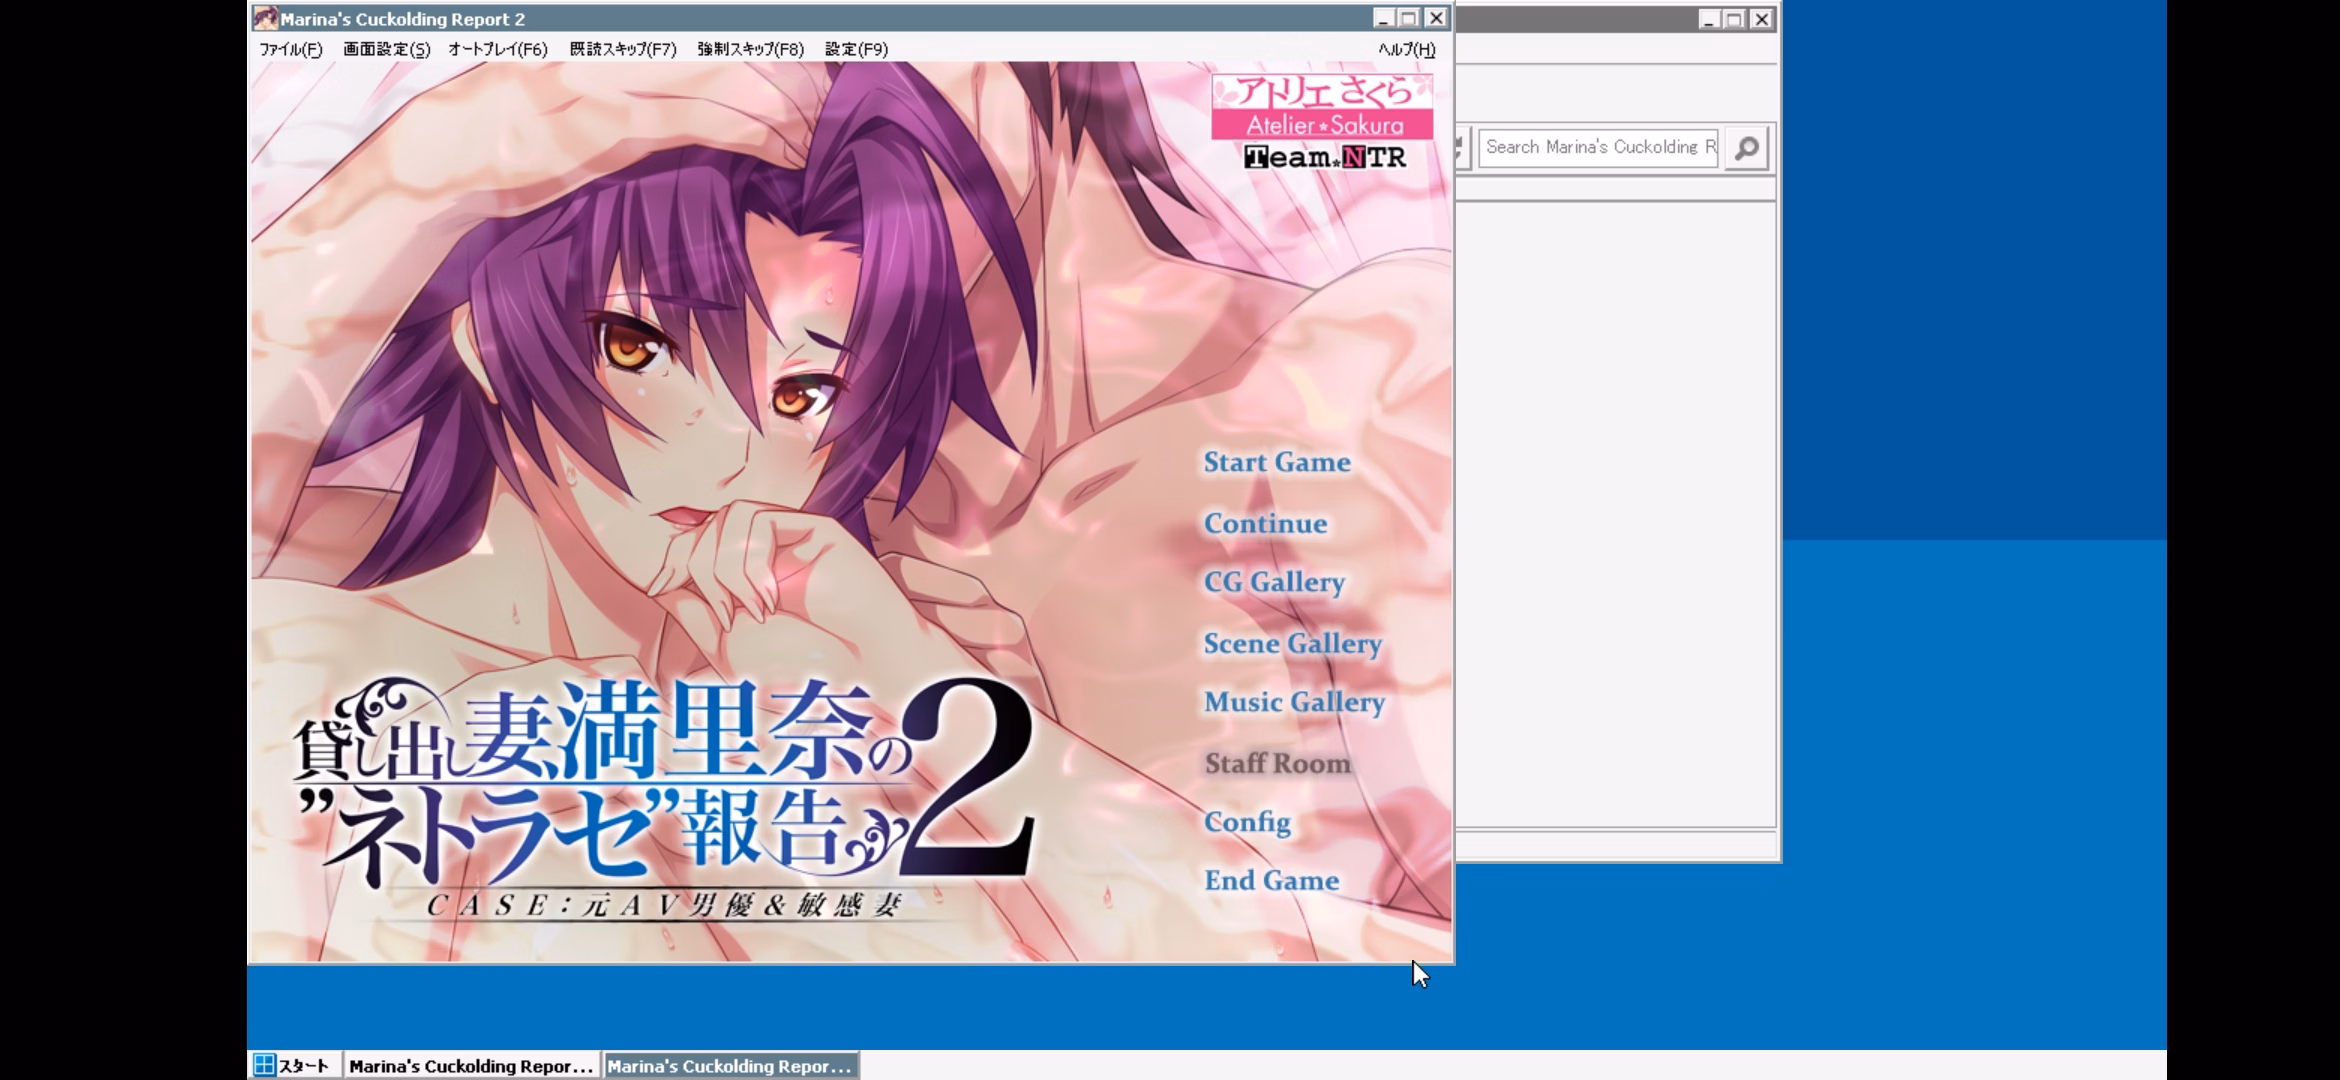This screenshot has width=2340, height=1080.
Task: Open the 画面設定(S) menu
Action: 386,49
